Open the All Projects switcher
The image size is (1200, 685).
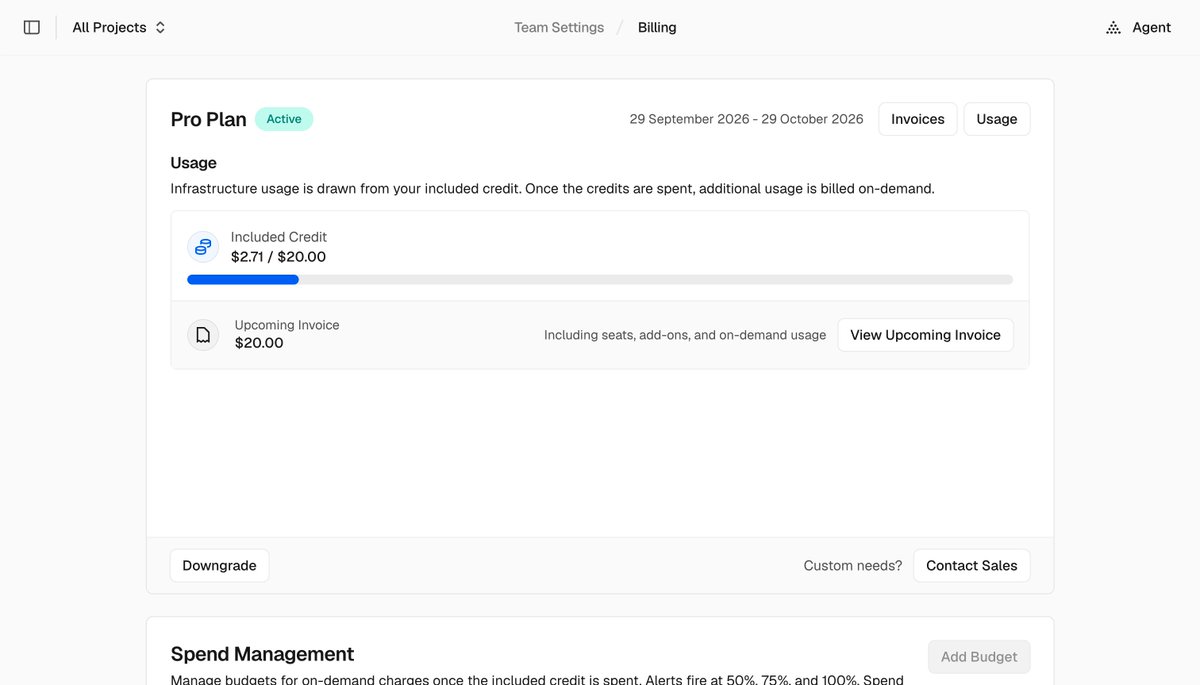[x=119, y=28]
